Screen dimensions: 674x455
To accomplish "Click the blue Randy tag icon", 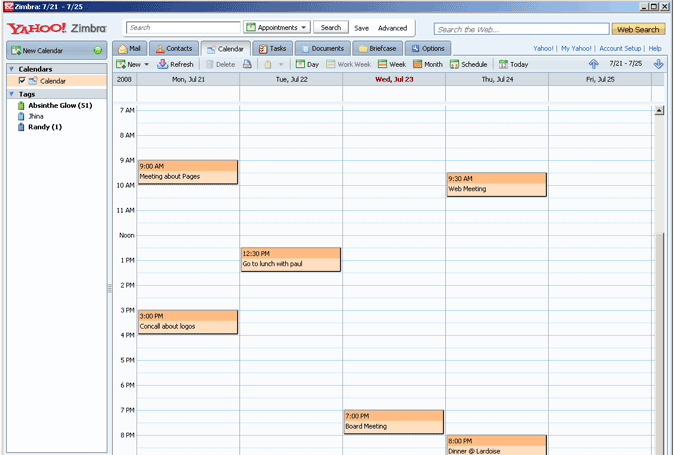I will (x=21, y=127).
